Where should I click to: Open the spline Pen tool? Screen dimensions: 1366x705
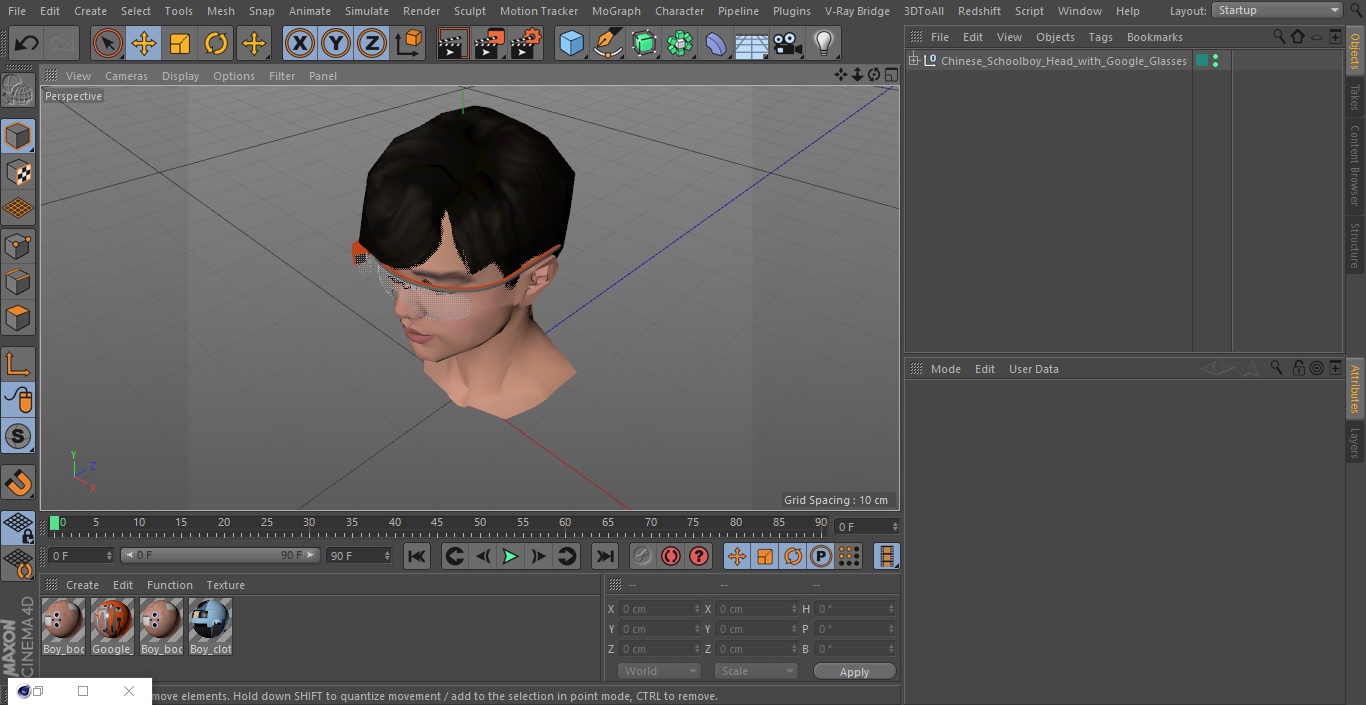pyautogui.click(x=607, y=43)
